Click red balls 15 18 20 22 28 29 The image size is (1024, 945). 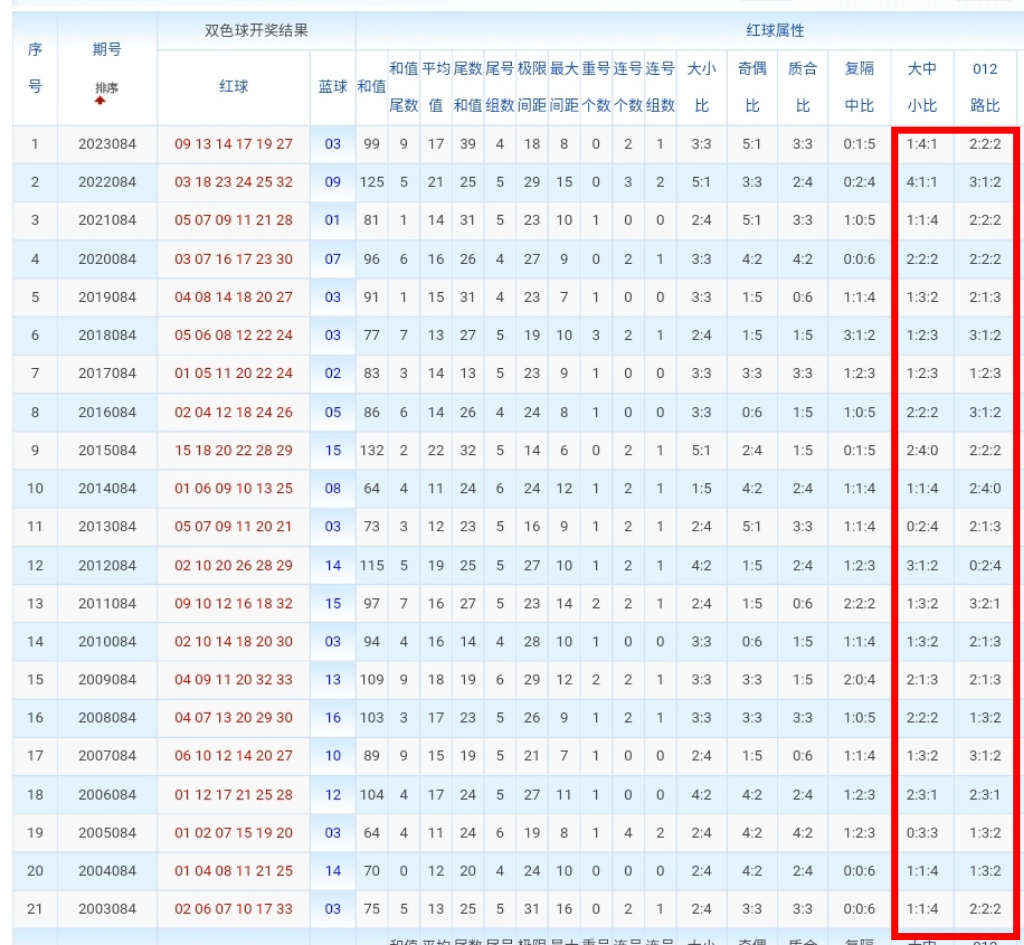tap(233, 451)
